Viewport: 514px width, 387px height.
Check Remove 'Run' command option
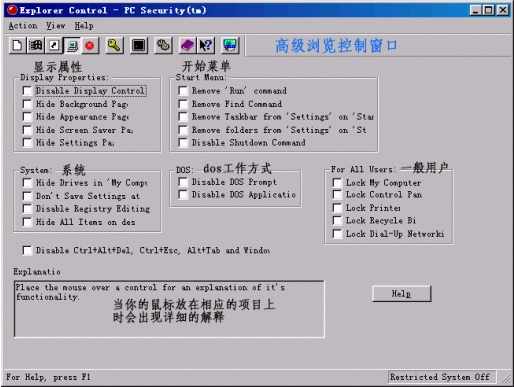[x=183, y=91]
